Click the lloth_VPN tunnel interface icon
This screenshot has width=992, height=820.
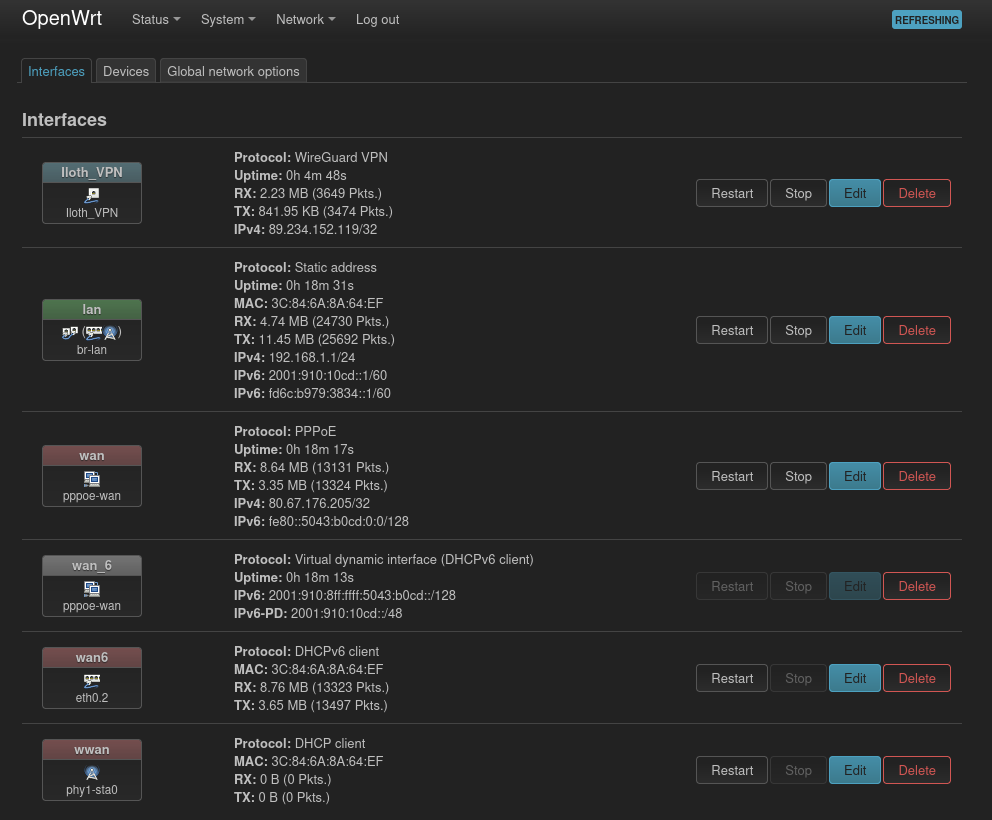[x=92, y=195]
